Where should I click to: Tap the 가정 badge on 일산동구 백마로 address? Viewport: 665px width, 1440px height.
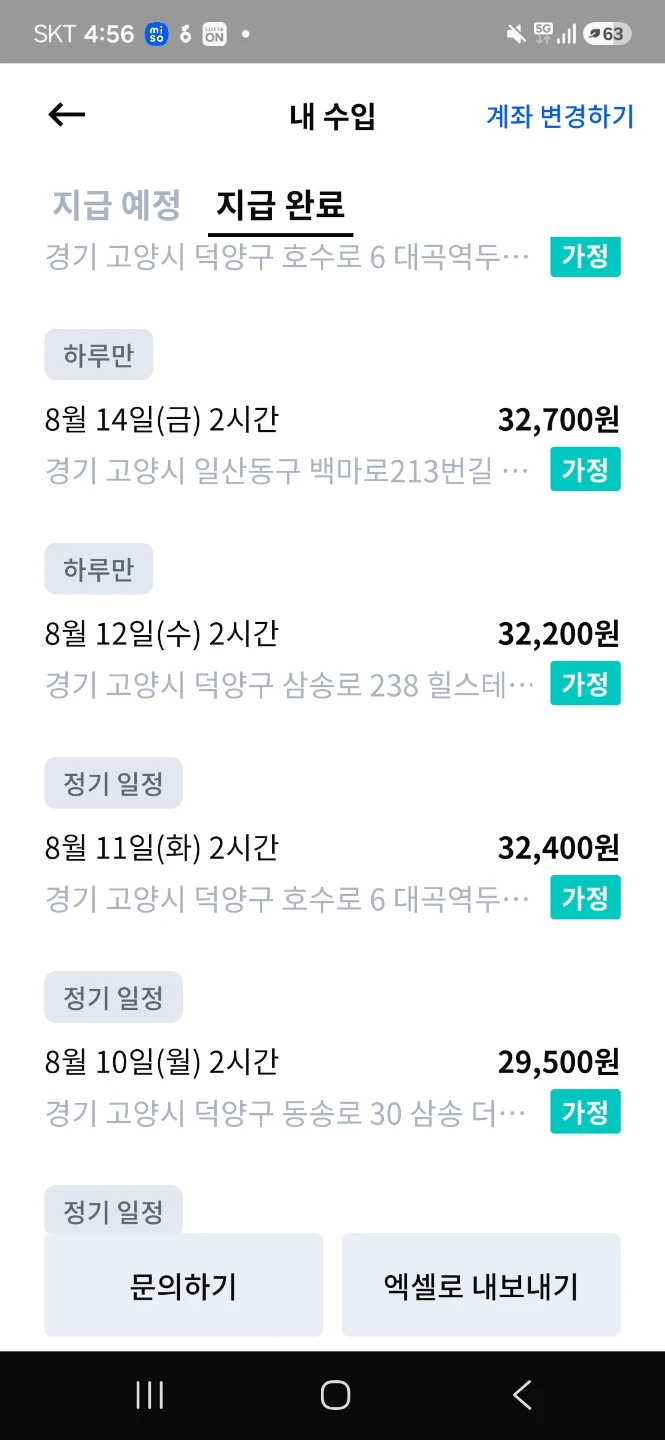585,469
